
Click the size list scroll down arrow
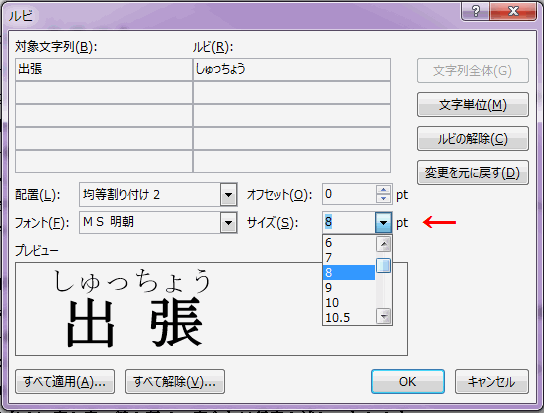click(x=384, y=316)
